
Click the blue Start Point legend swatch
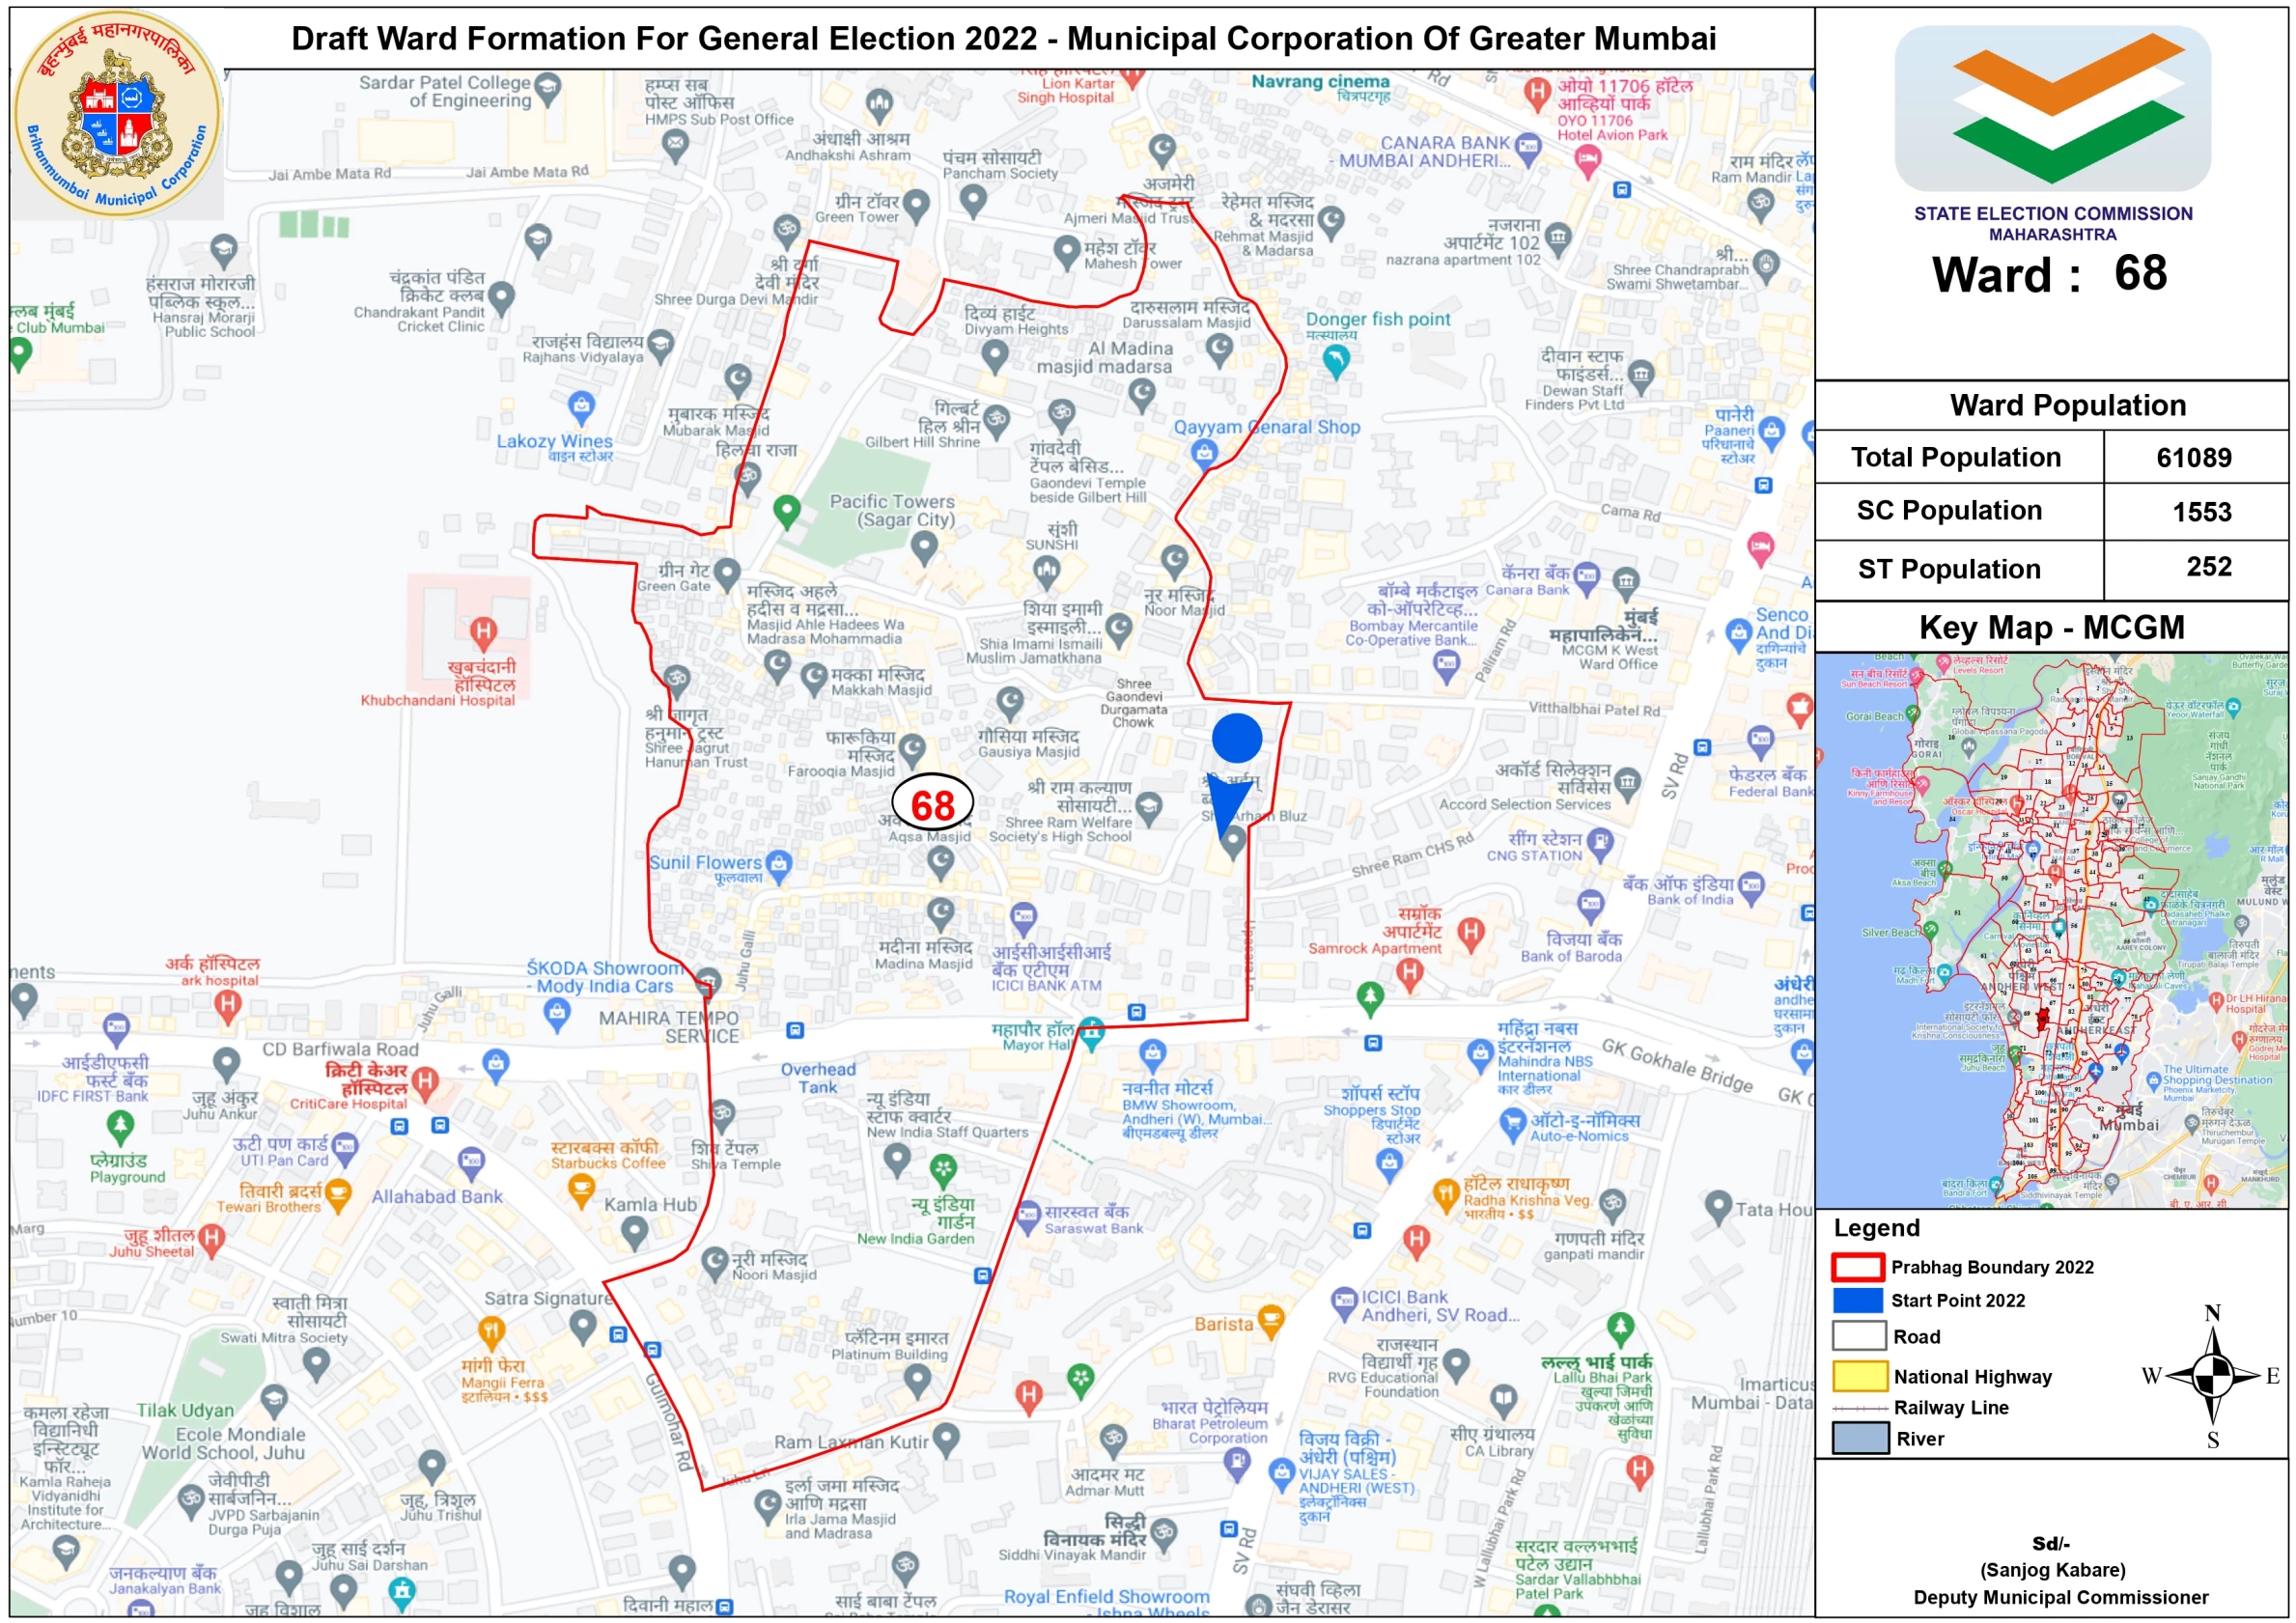click(1858, 1300)
